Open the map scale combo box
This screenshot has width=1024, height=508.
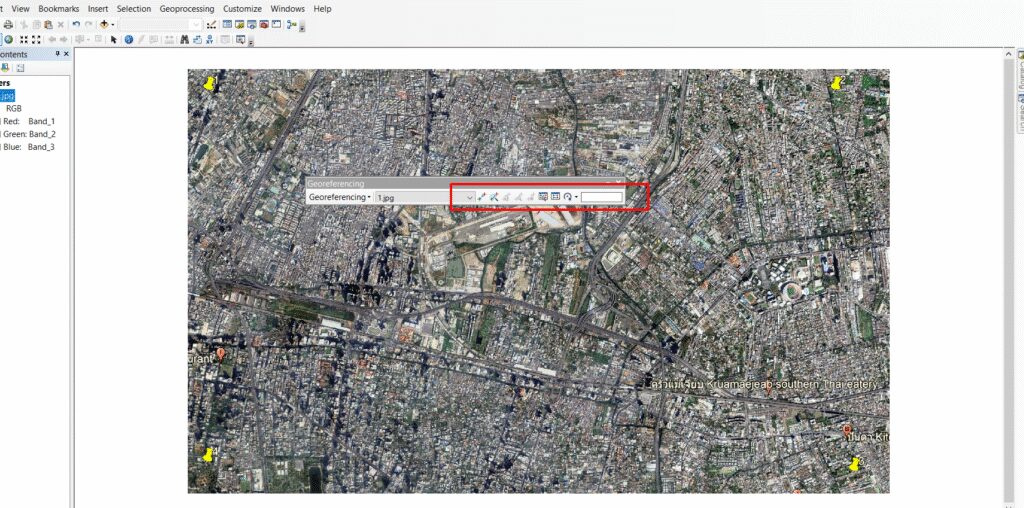(x=160, y=24)
